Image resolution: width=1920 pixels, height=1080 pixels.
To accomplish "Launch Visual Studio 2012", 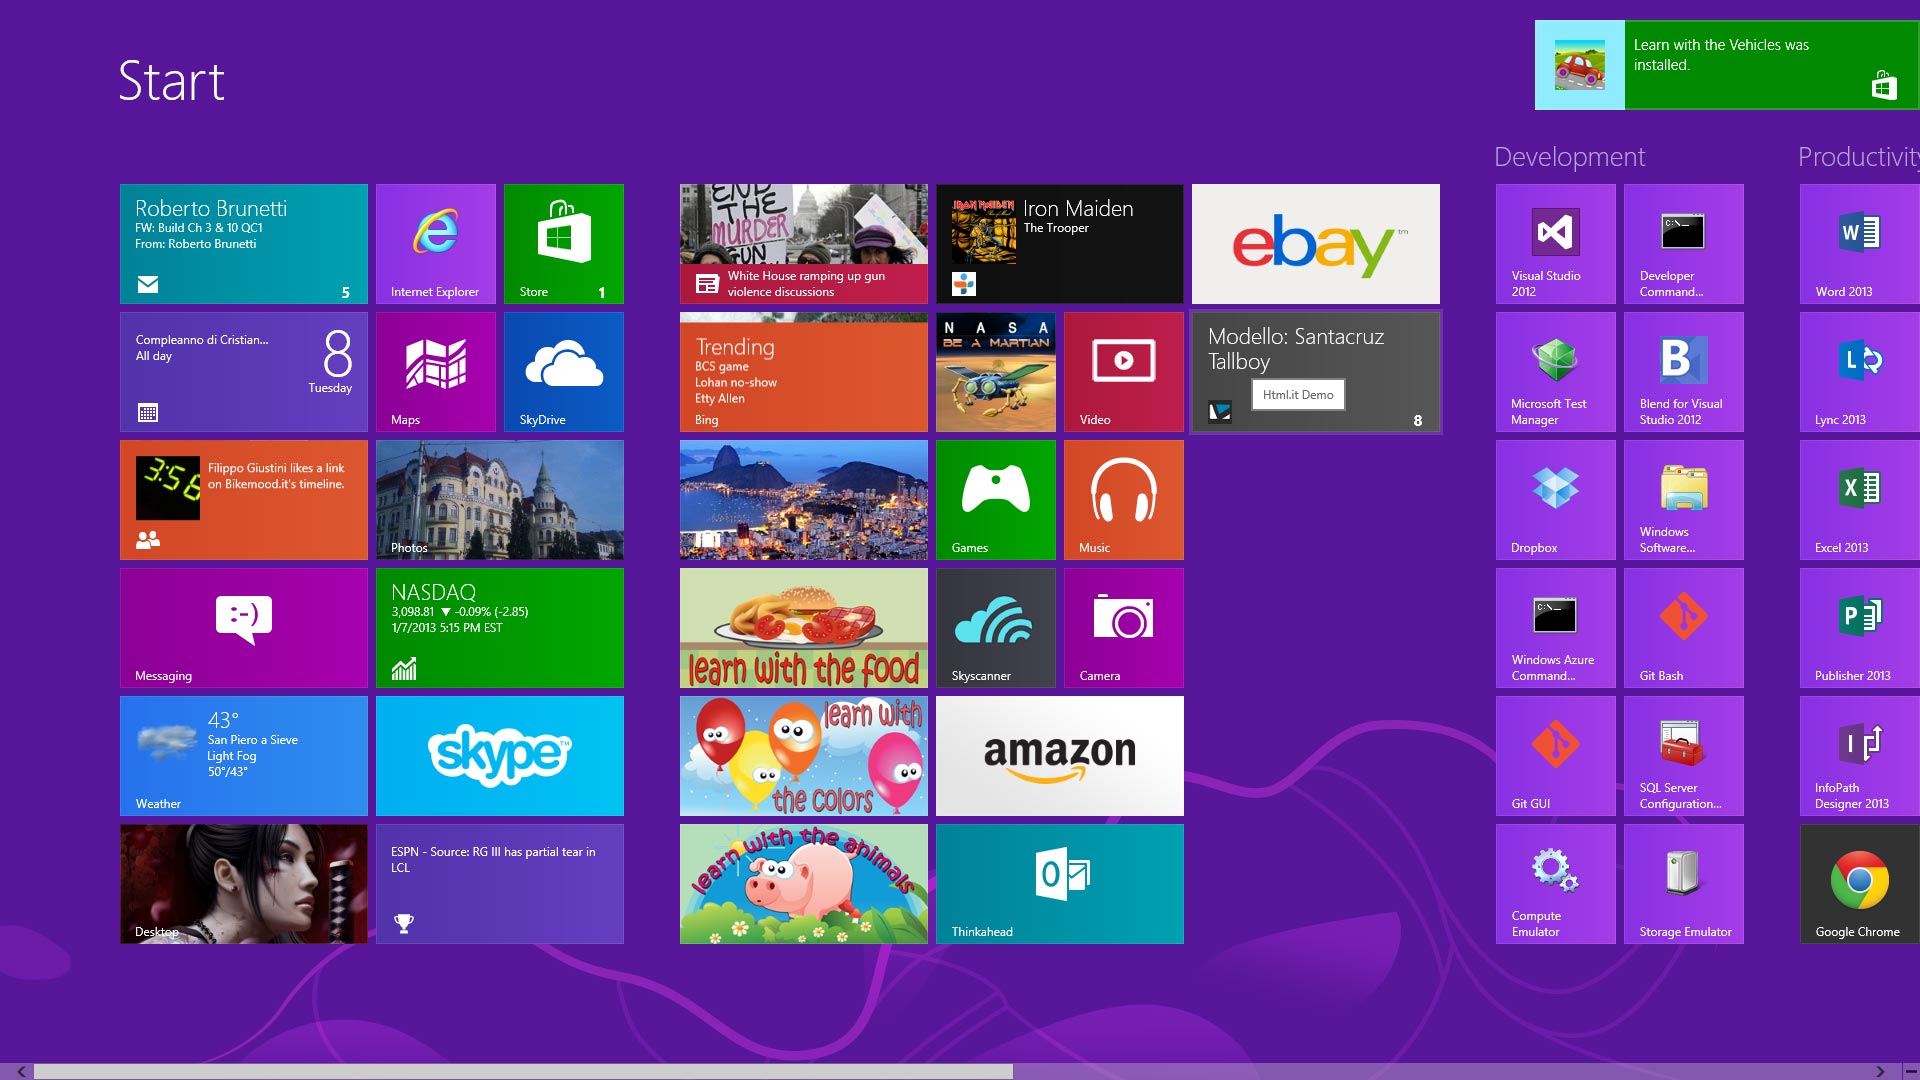I will pos(1556,244).
